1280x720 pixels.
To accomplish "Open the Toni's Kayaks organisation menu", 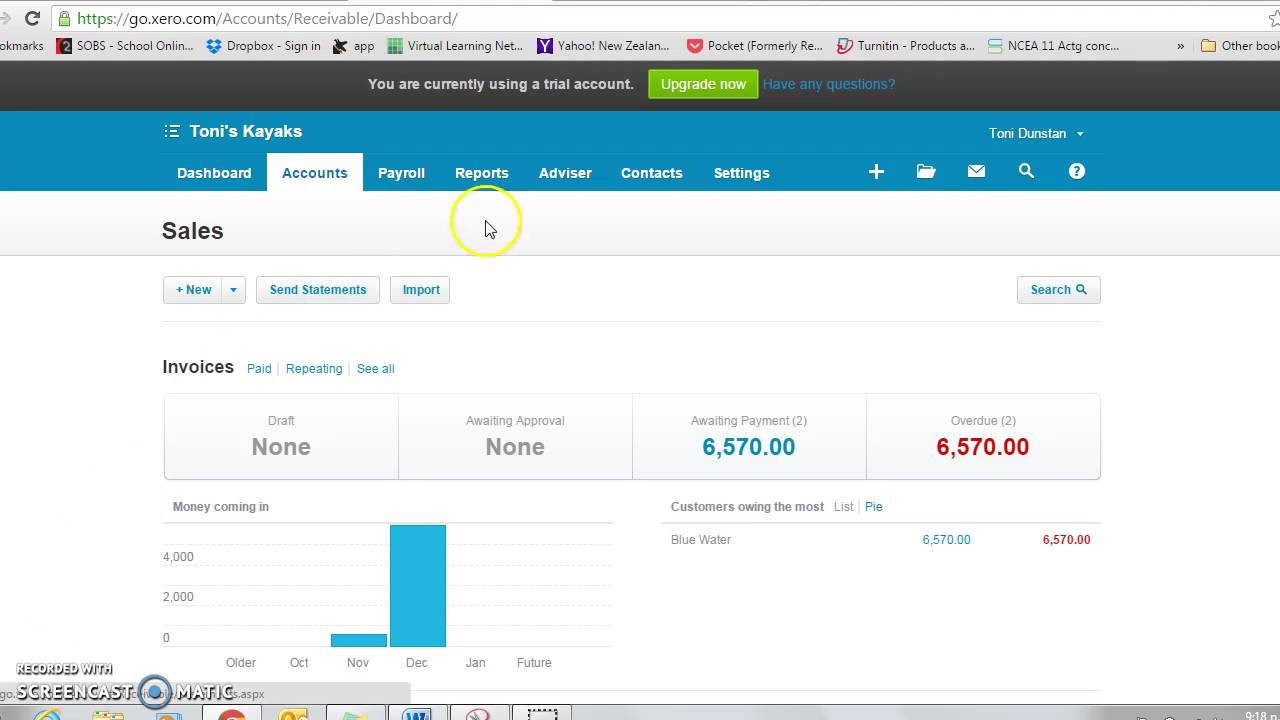I will click(x=233, y=131).
